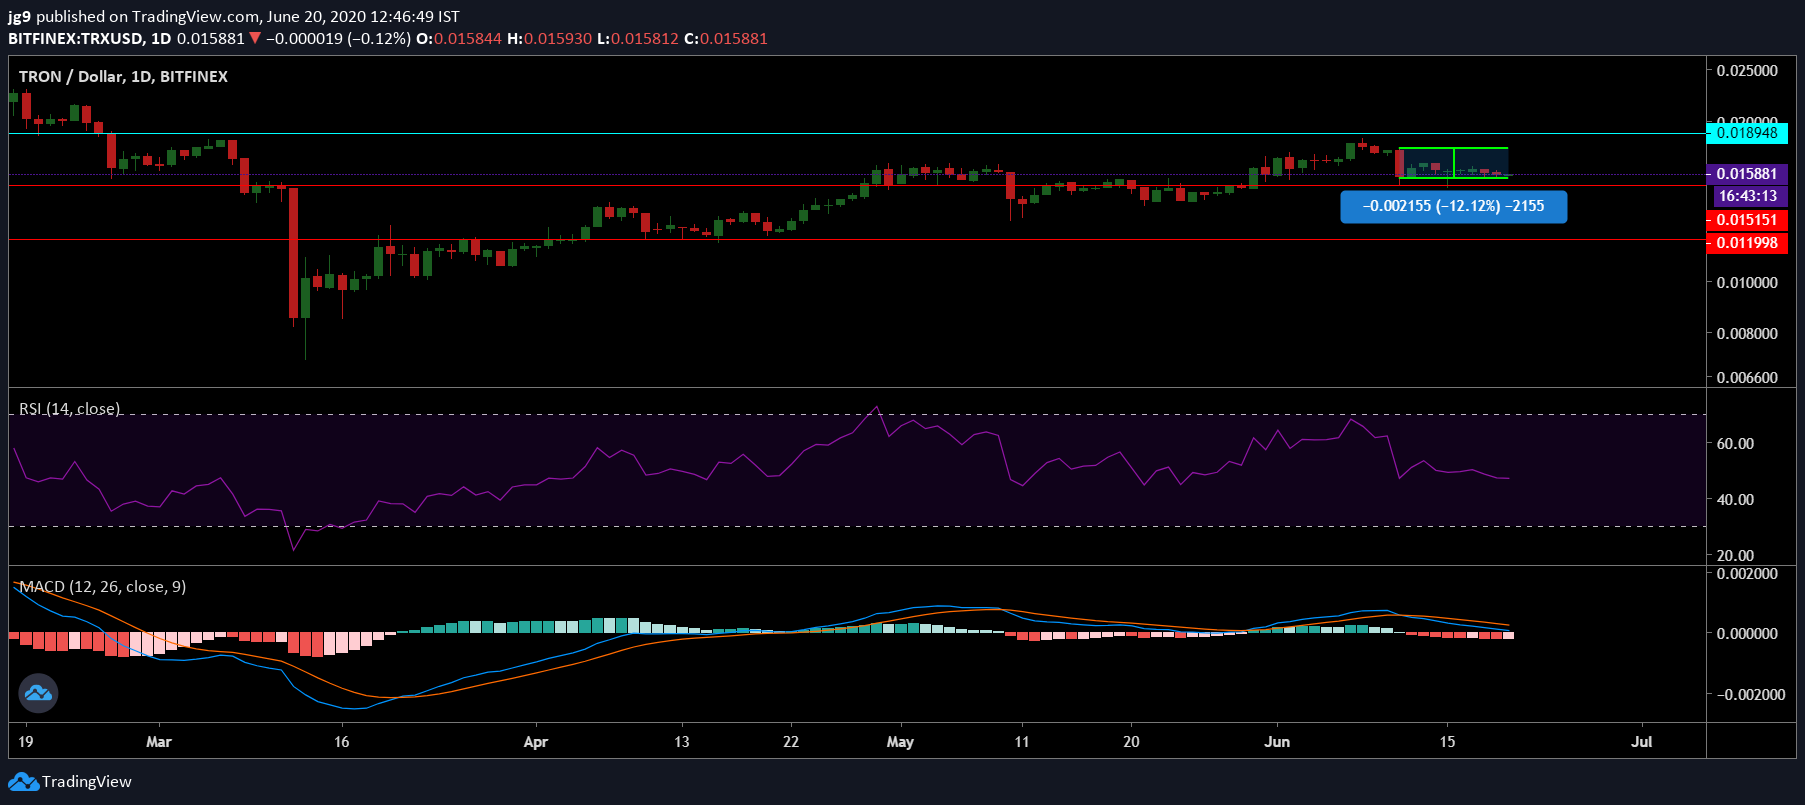The height and width of the screenshot is (805, 1805).
Task: Select the cyan 0.018948 price label
Action: [1746, 133]
